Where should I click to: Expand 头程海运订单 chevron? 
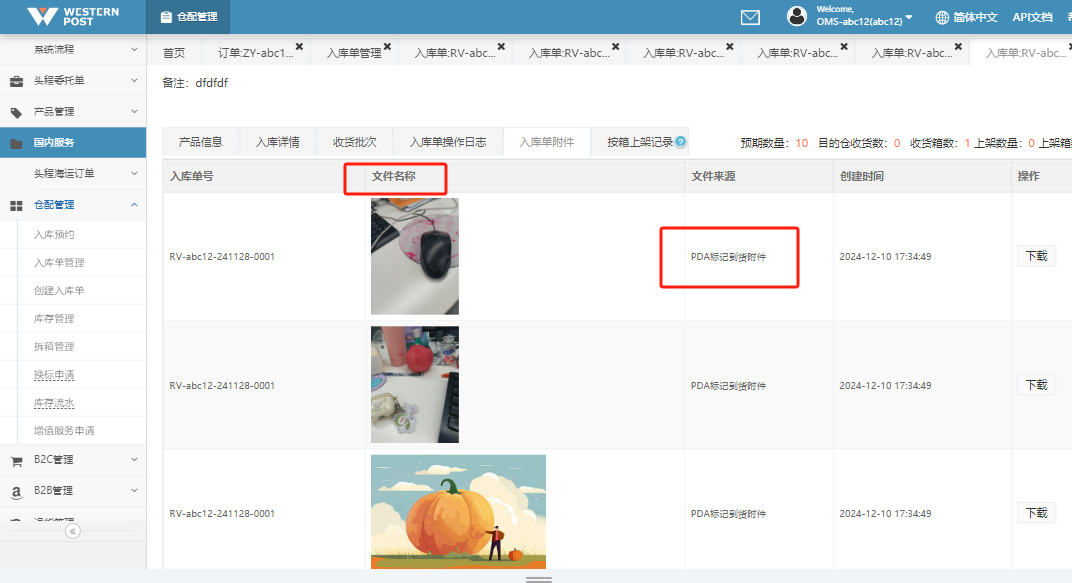[x=134, y=173]
